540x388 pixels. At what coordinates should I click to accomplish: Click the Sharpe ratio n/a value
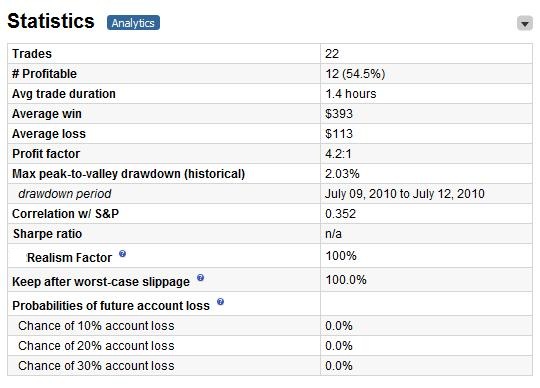coord(333,234)
